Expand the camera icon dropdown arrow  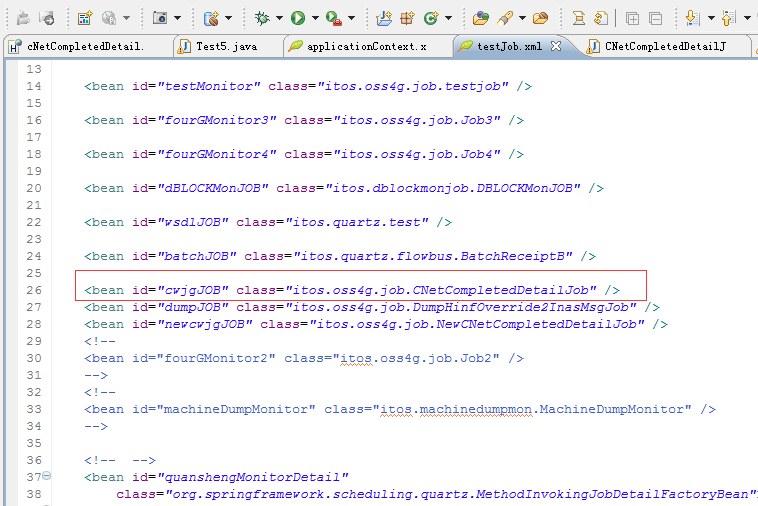pyautogui.click(x=177, y=18)
